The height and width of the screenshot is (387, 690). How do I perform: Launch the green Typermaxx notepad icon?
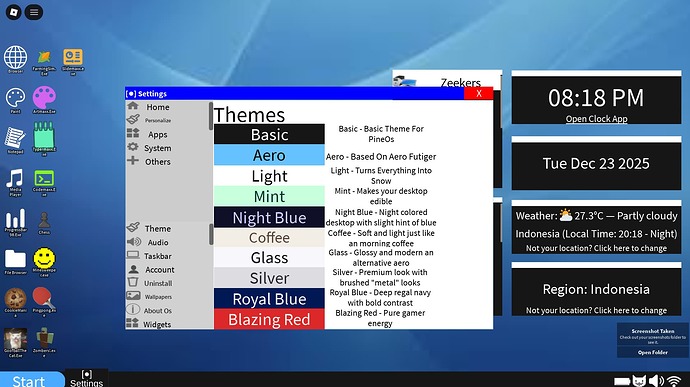(44, 135)
